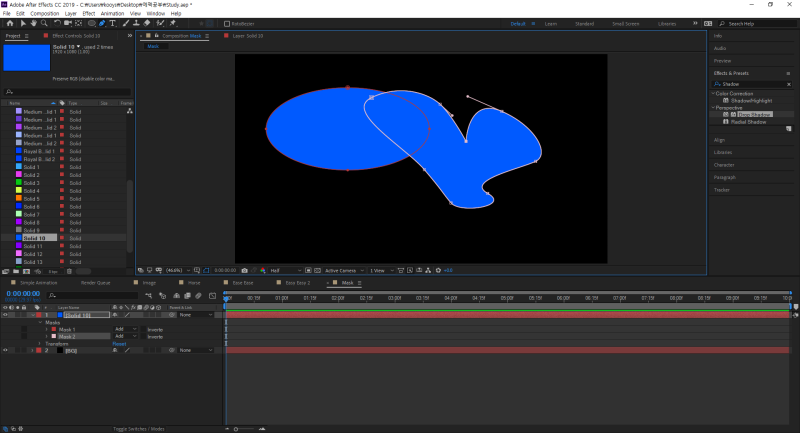Screen dimensions: 800x433
Task: Select the Clone Stamp tool
Action: click(x=136, y=23)
